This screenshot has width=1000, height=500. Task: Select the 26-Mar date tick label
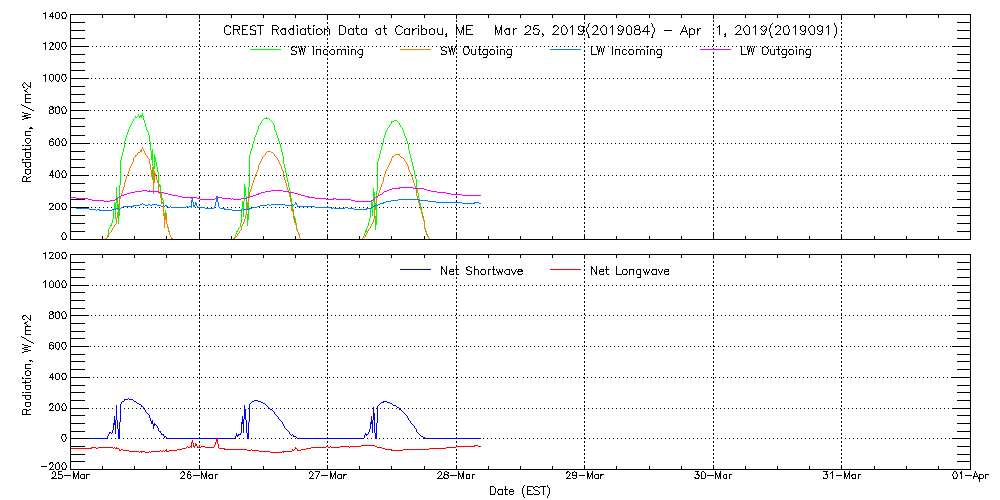[200, 476]
